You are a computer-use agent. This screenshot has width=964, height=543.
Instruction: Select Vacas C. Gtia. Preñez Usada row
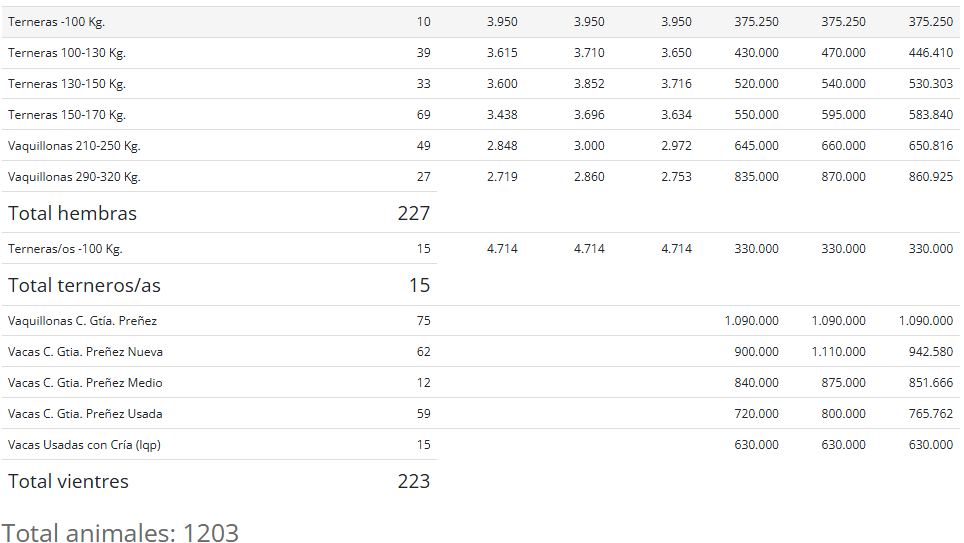click(x=481, y=413)
